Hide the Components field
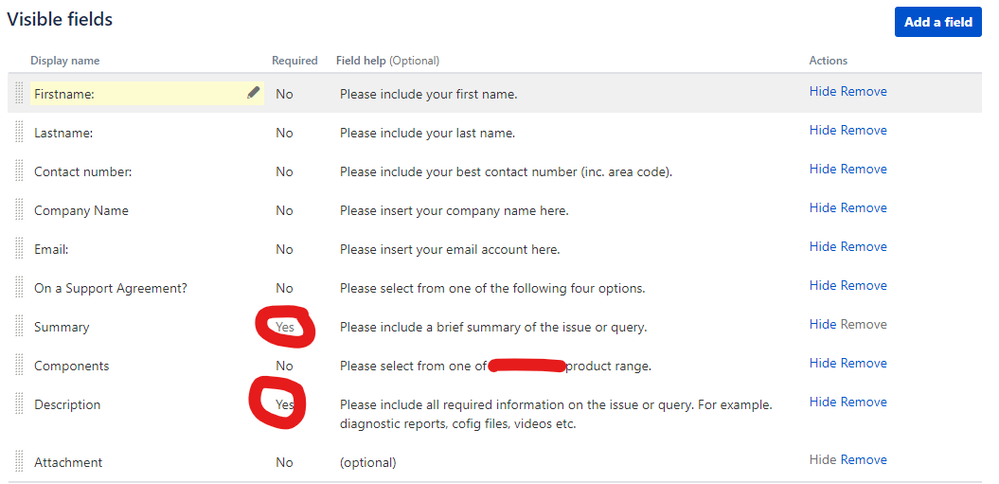This screenshot has height=484, width=999. 823,363
